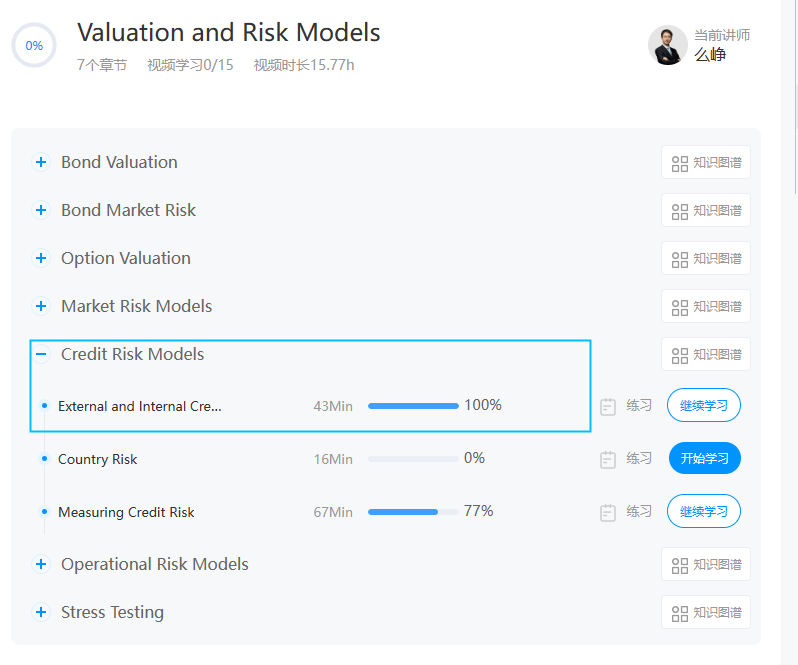
Task: Expand the Stress Testing chapter
Action: click(x=41, y=612)
